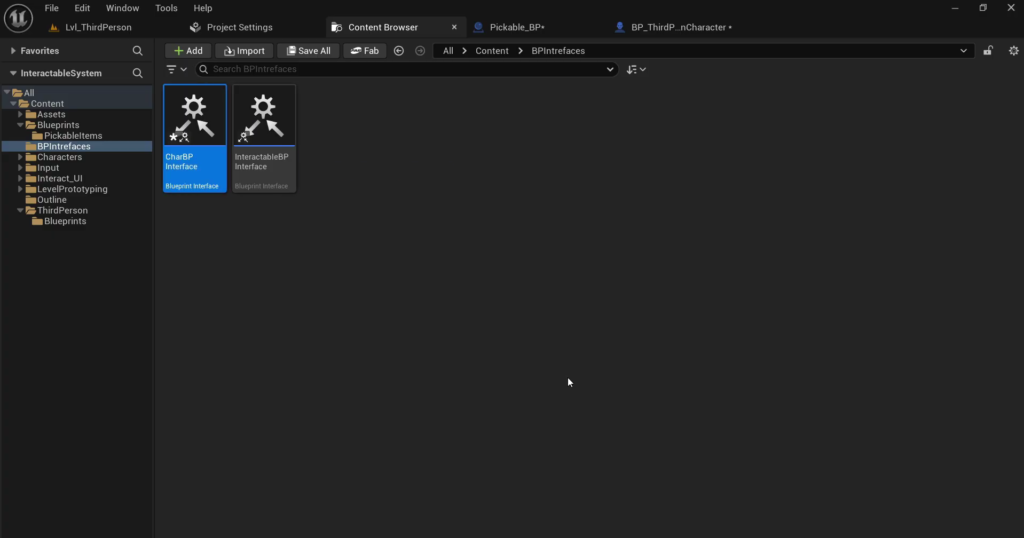Select the Assets folder
The width and height of the screenshot is (1024, 538).
click(x=51, y=114)
